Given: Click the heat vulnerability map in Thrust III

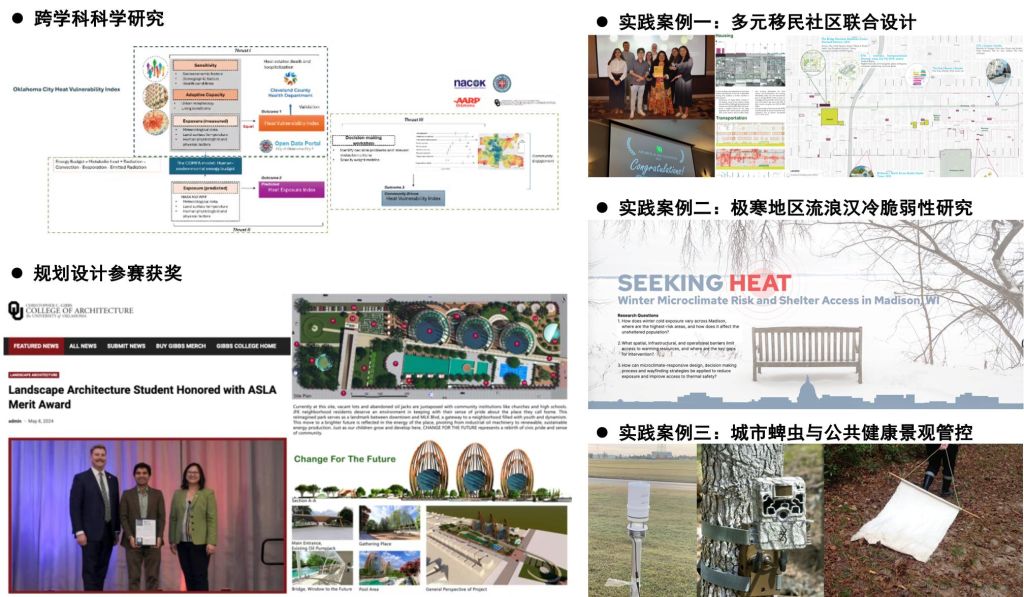Looking at the screenshot, I should (x=501, y=151).
